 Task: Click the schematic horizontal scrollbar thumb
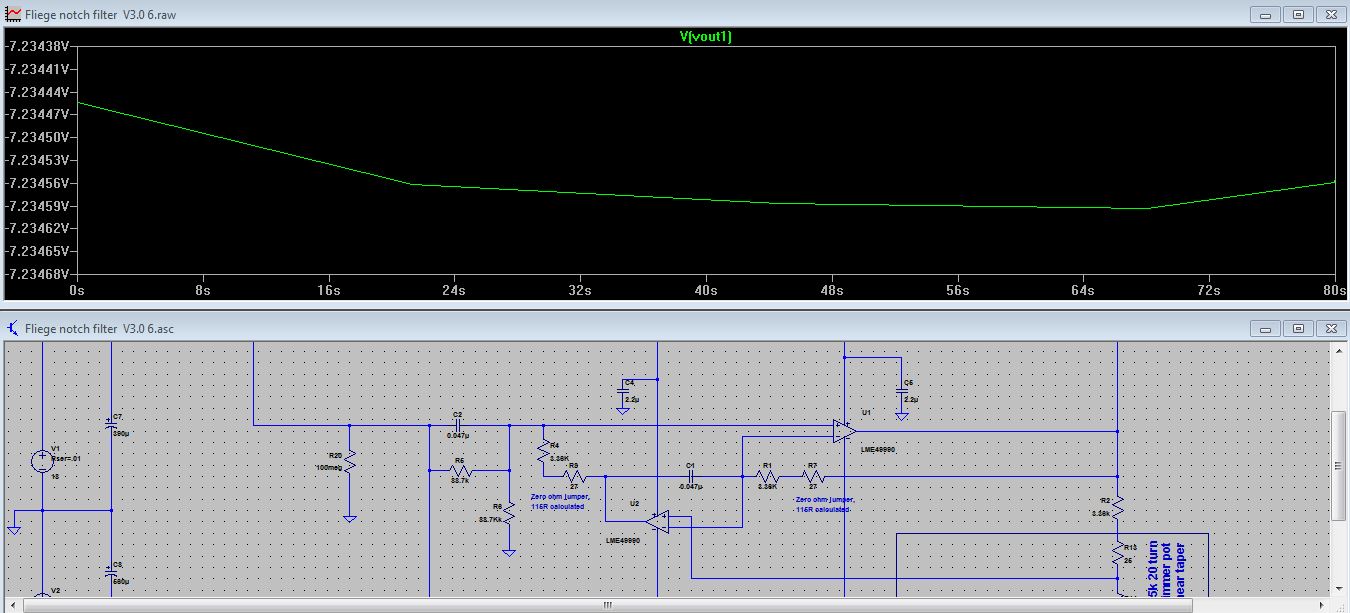click(x=606, y=604)
